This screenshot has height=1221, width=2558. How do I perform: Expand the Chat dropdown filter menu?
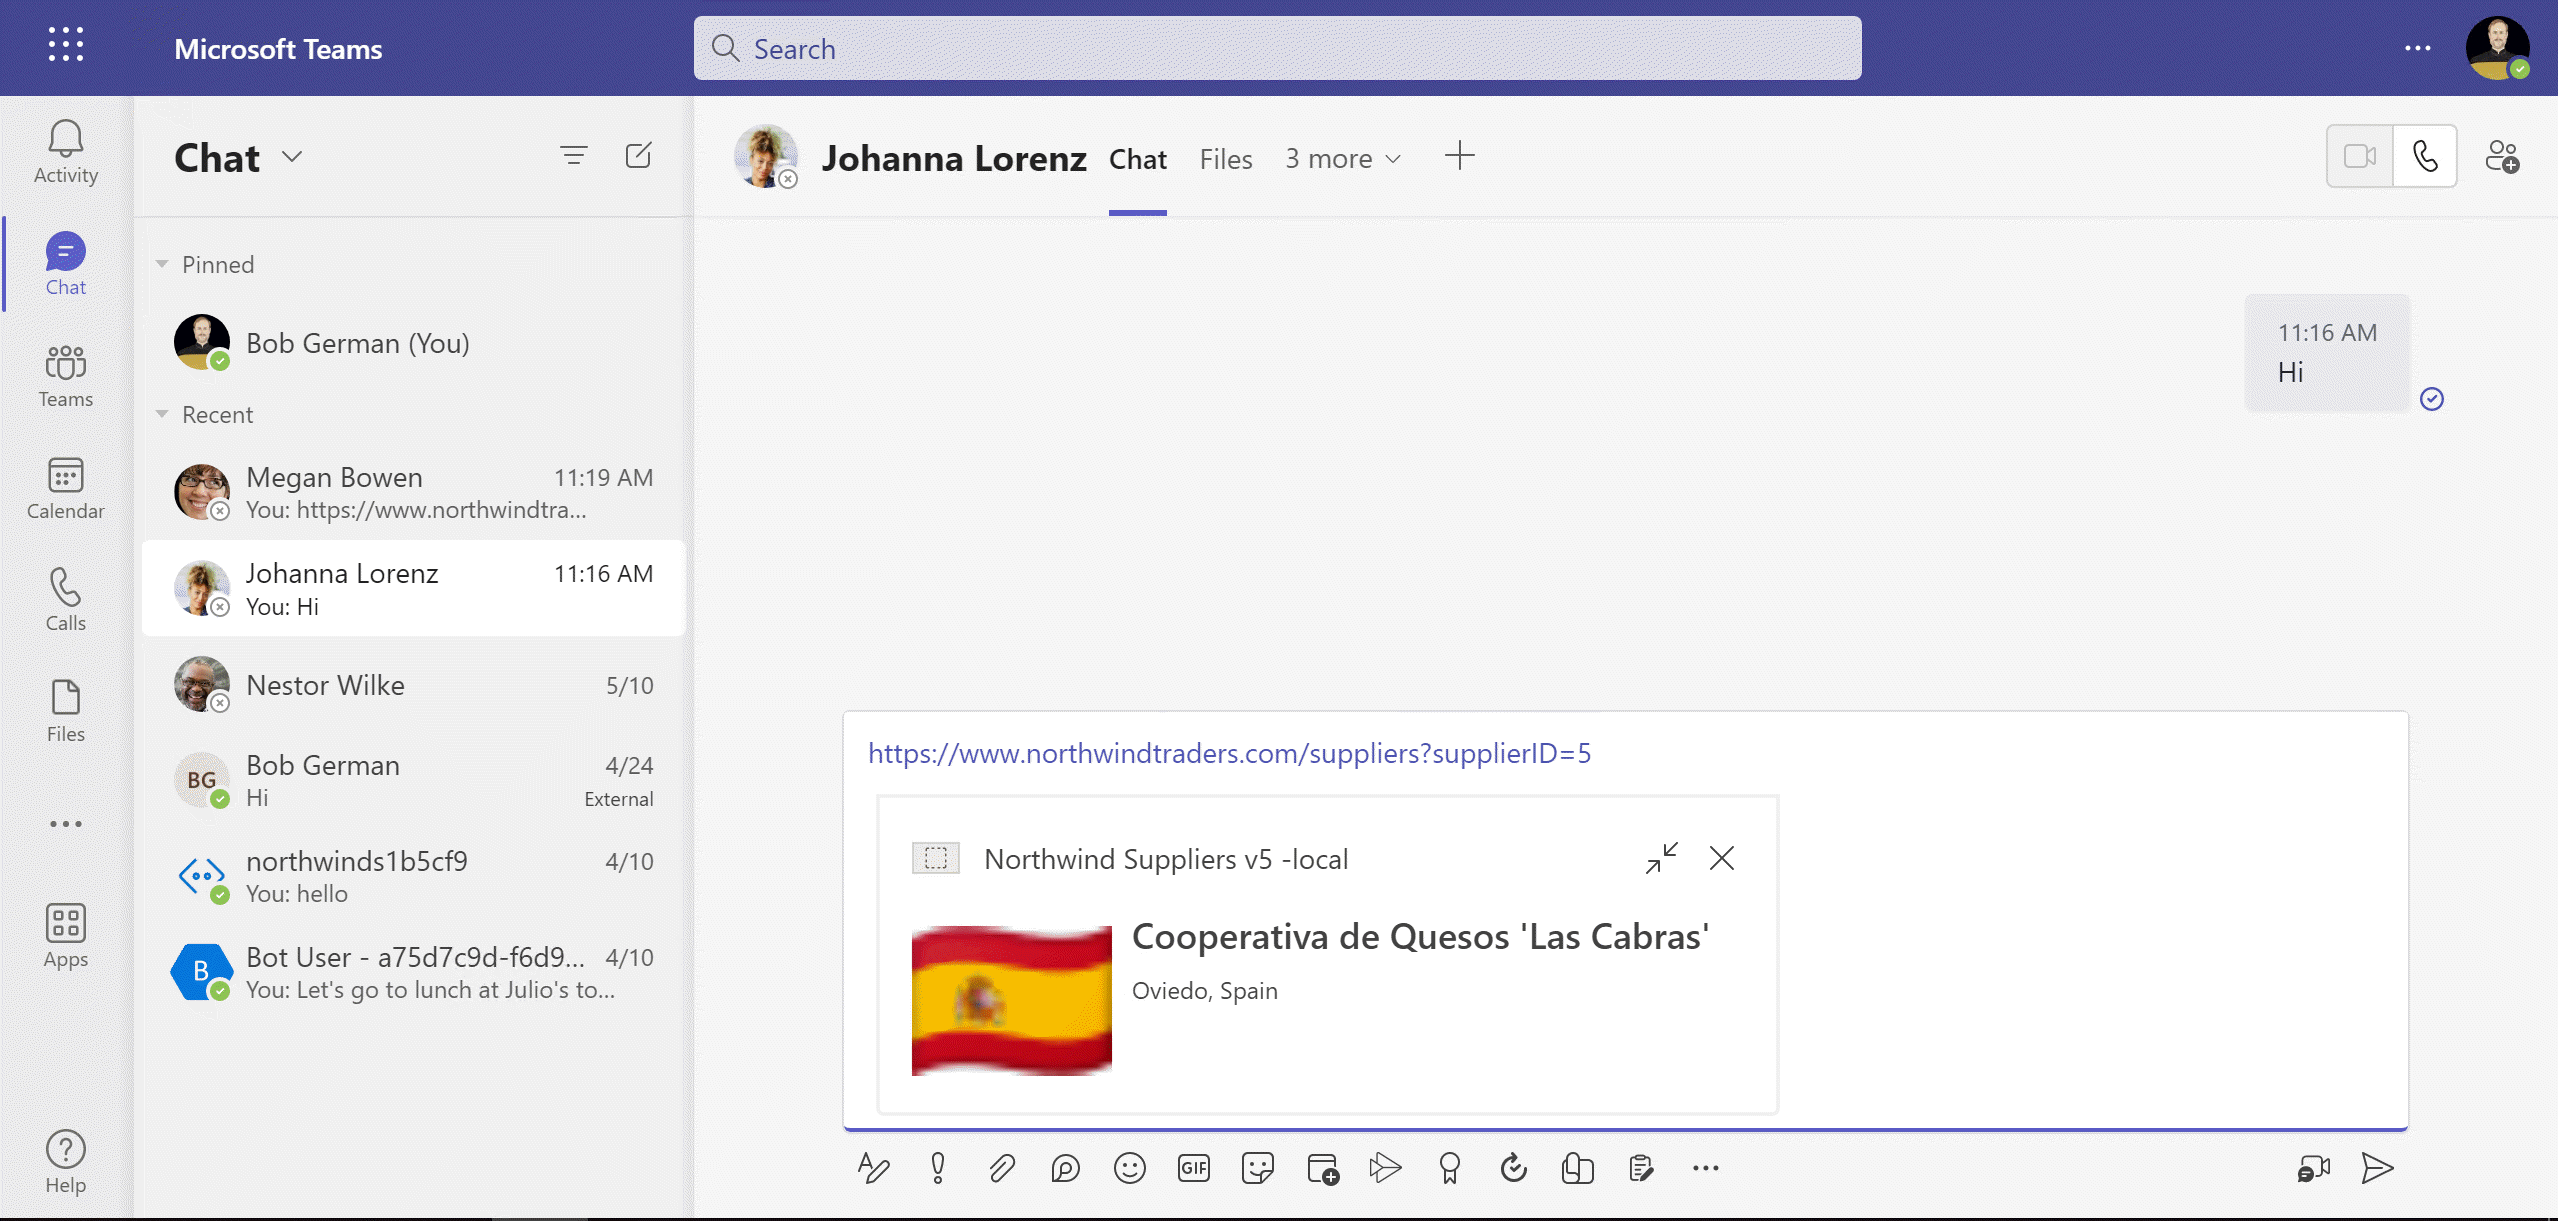point(292,157)
